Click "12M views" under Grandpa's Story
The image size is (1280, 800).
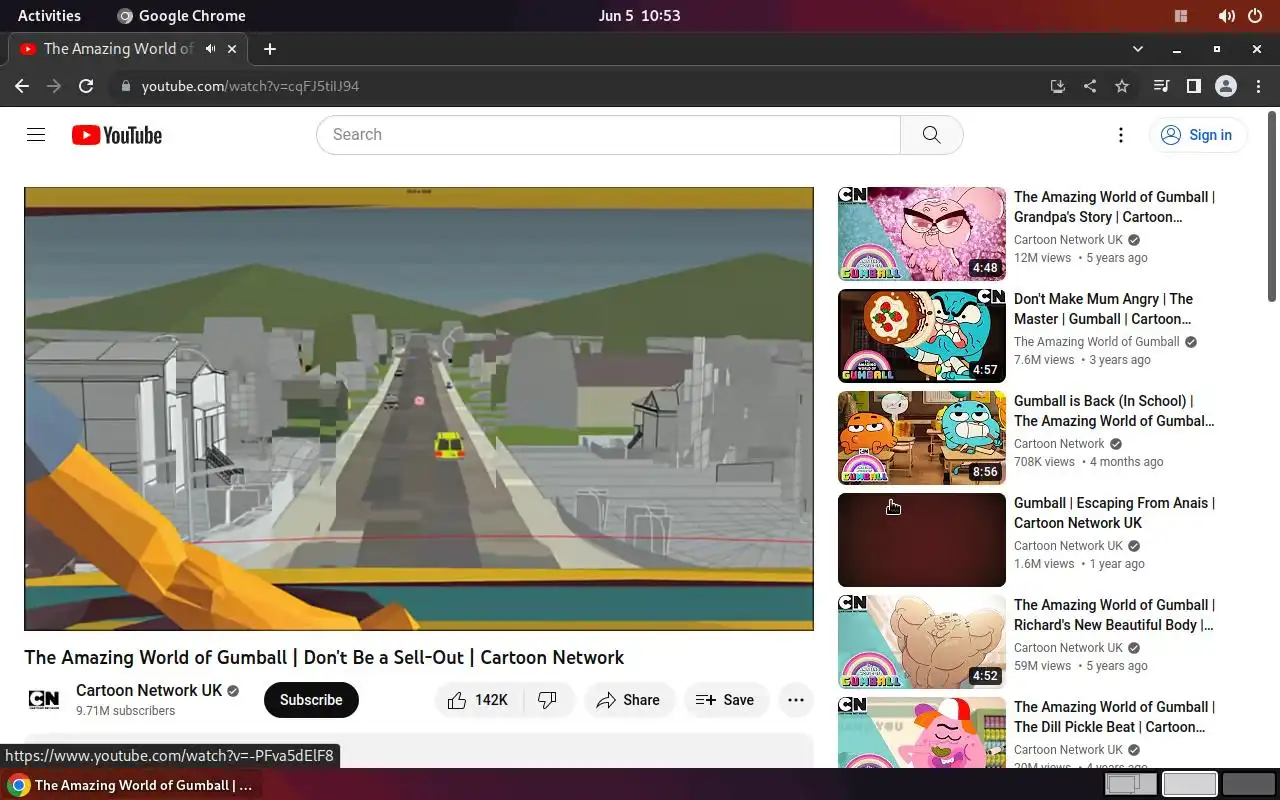coord(1042,258)
